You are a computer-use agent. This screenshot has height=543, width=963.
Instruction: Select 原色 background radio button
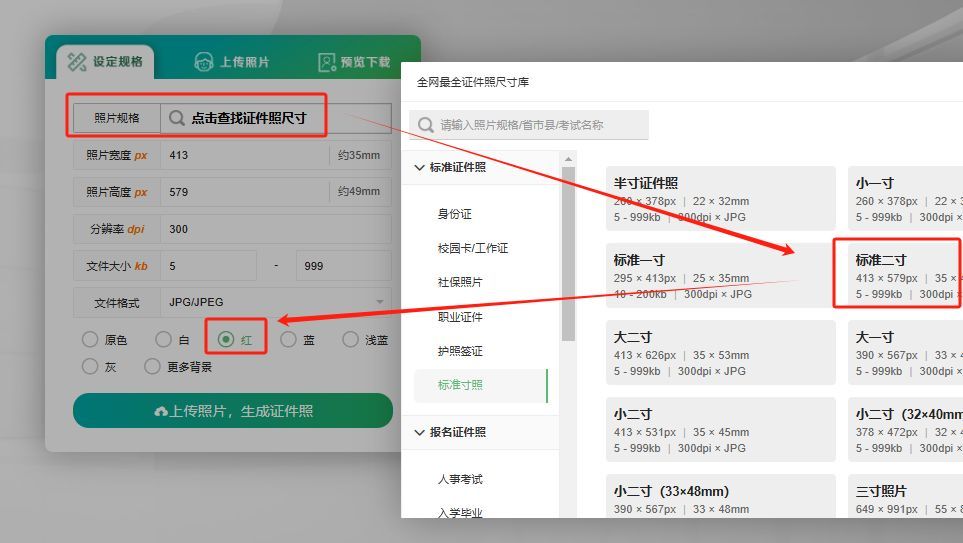point(90,339)
